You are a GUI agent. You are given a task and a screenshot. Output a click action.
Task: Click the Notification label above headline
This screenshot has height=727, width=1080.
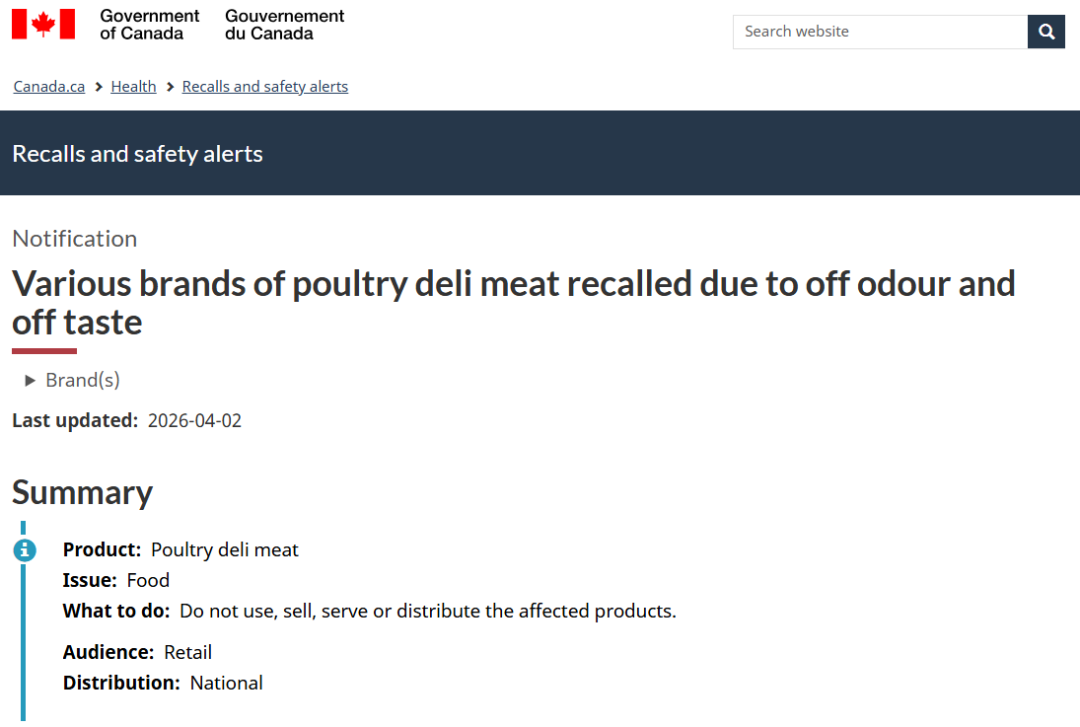[x=75, y=238]
